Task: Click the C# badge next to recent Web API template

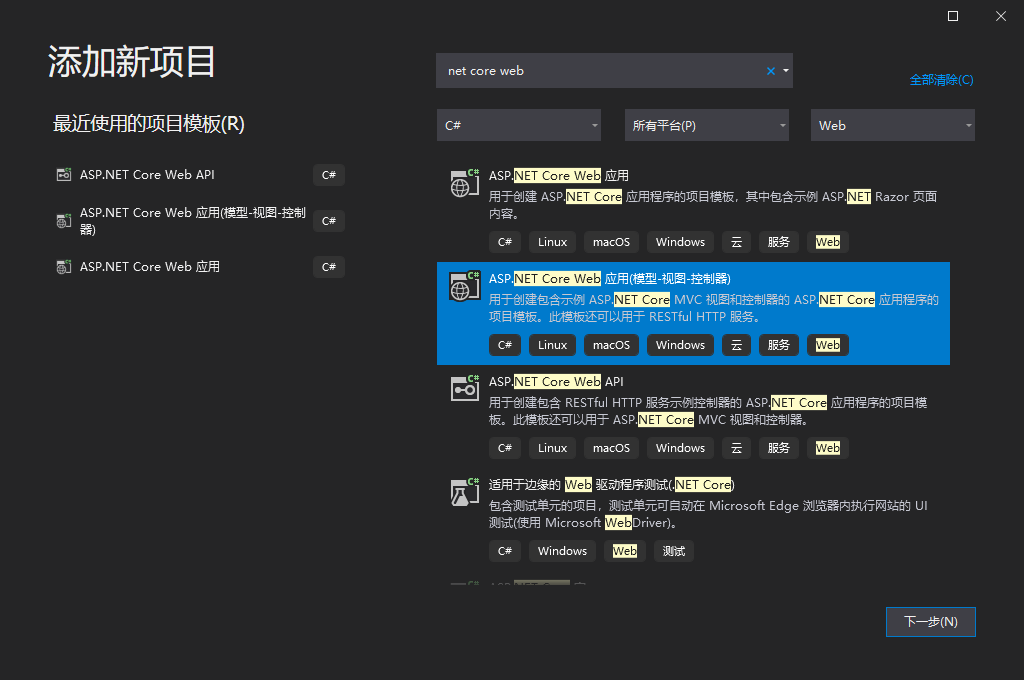Action: click(x=329, y=174)
